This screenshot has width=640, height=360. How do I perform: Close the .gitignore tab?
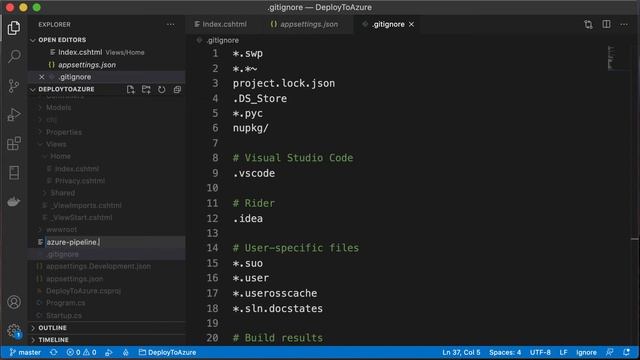point(411,24)
